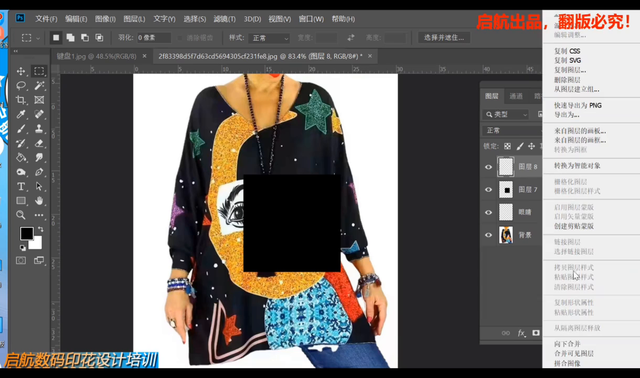Select the Spot Healing Brush tool
Screen dimensions: 640x378
pyautogui.click(x=39, y=114)
